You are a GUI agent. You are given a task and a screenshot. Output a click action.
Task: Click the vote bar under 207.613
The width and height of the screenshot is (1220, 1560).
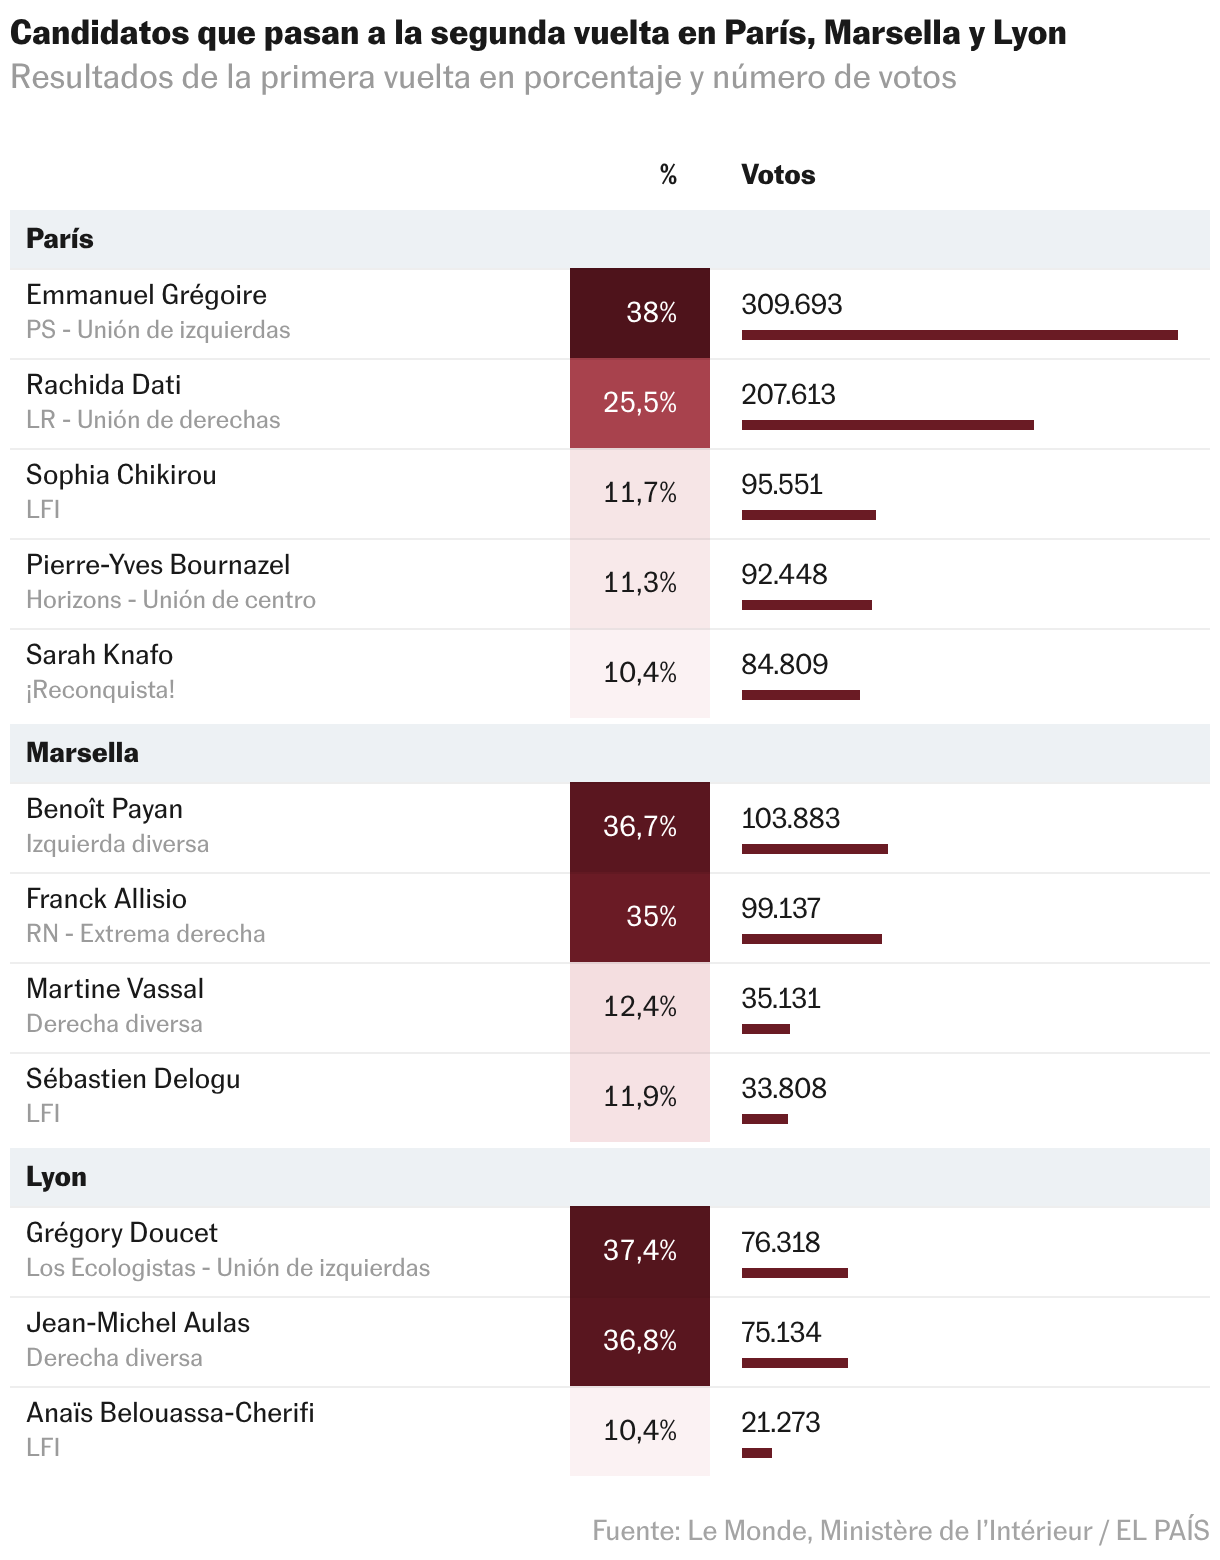click(887, 425)
